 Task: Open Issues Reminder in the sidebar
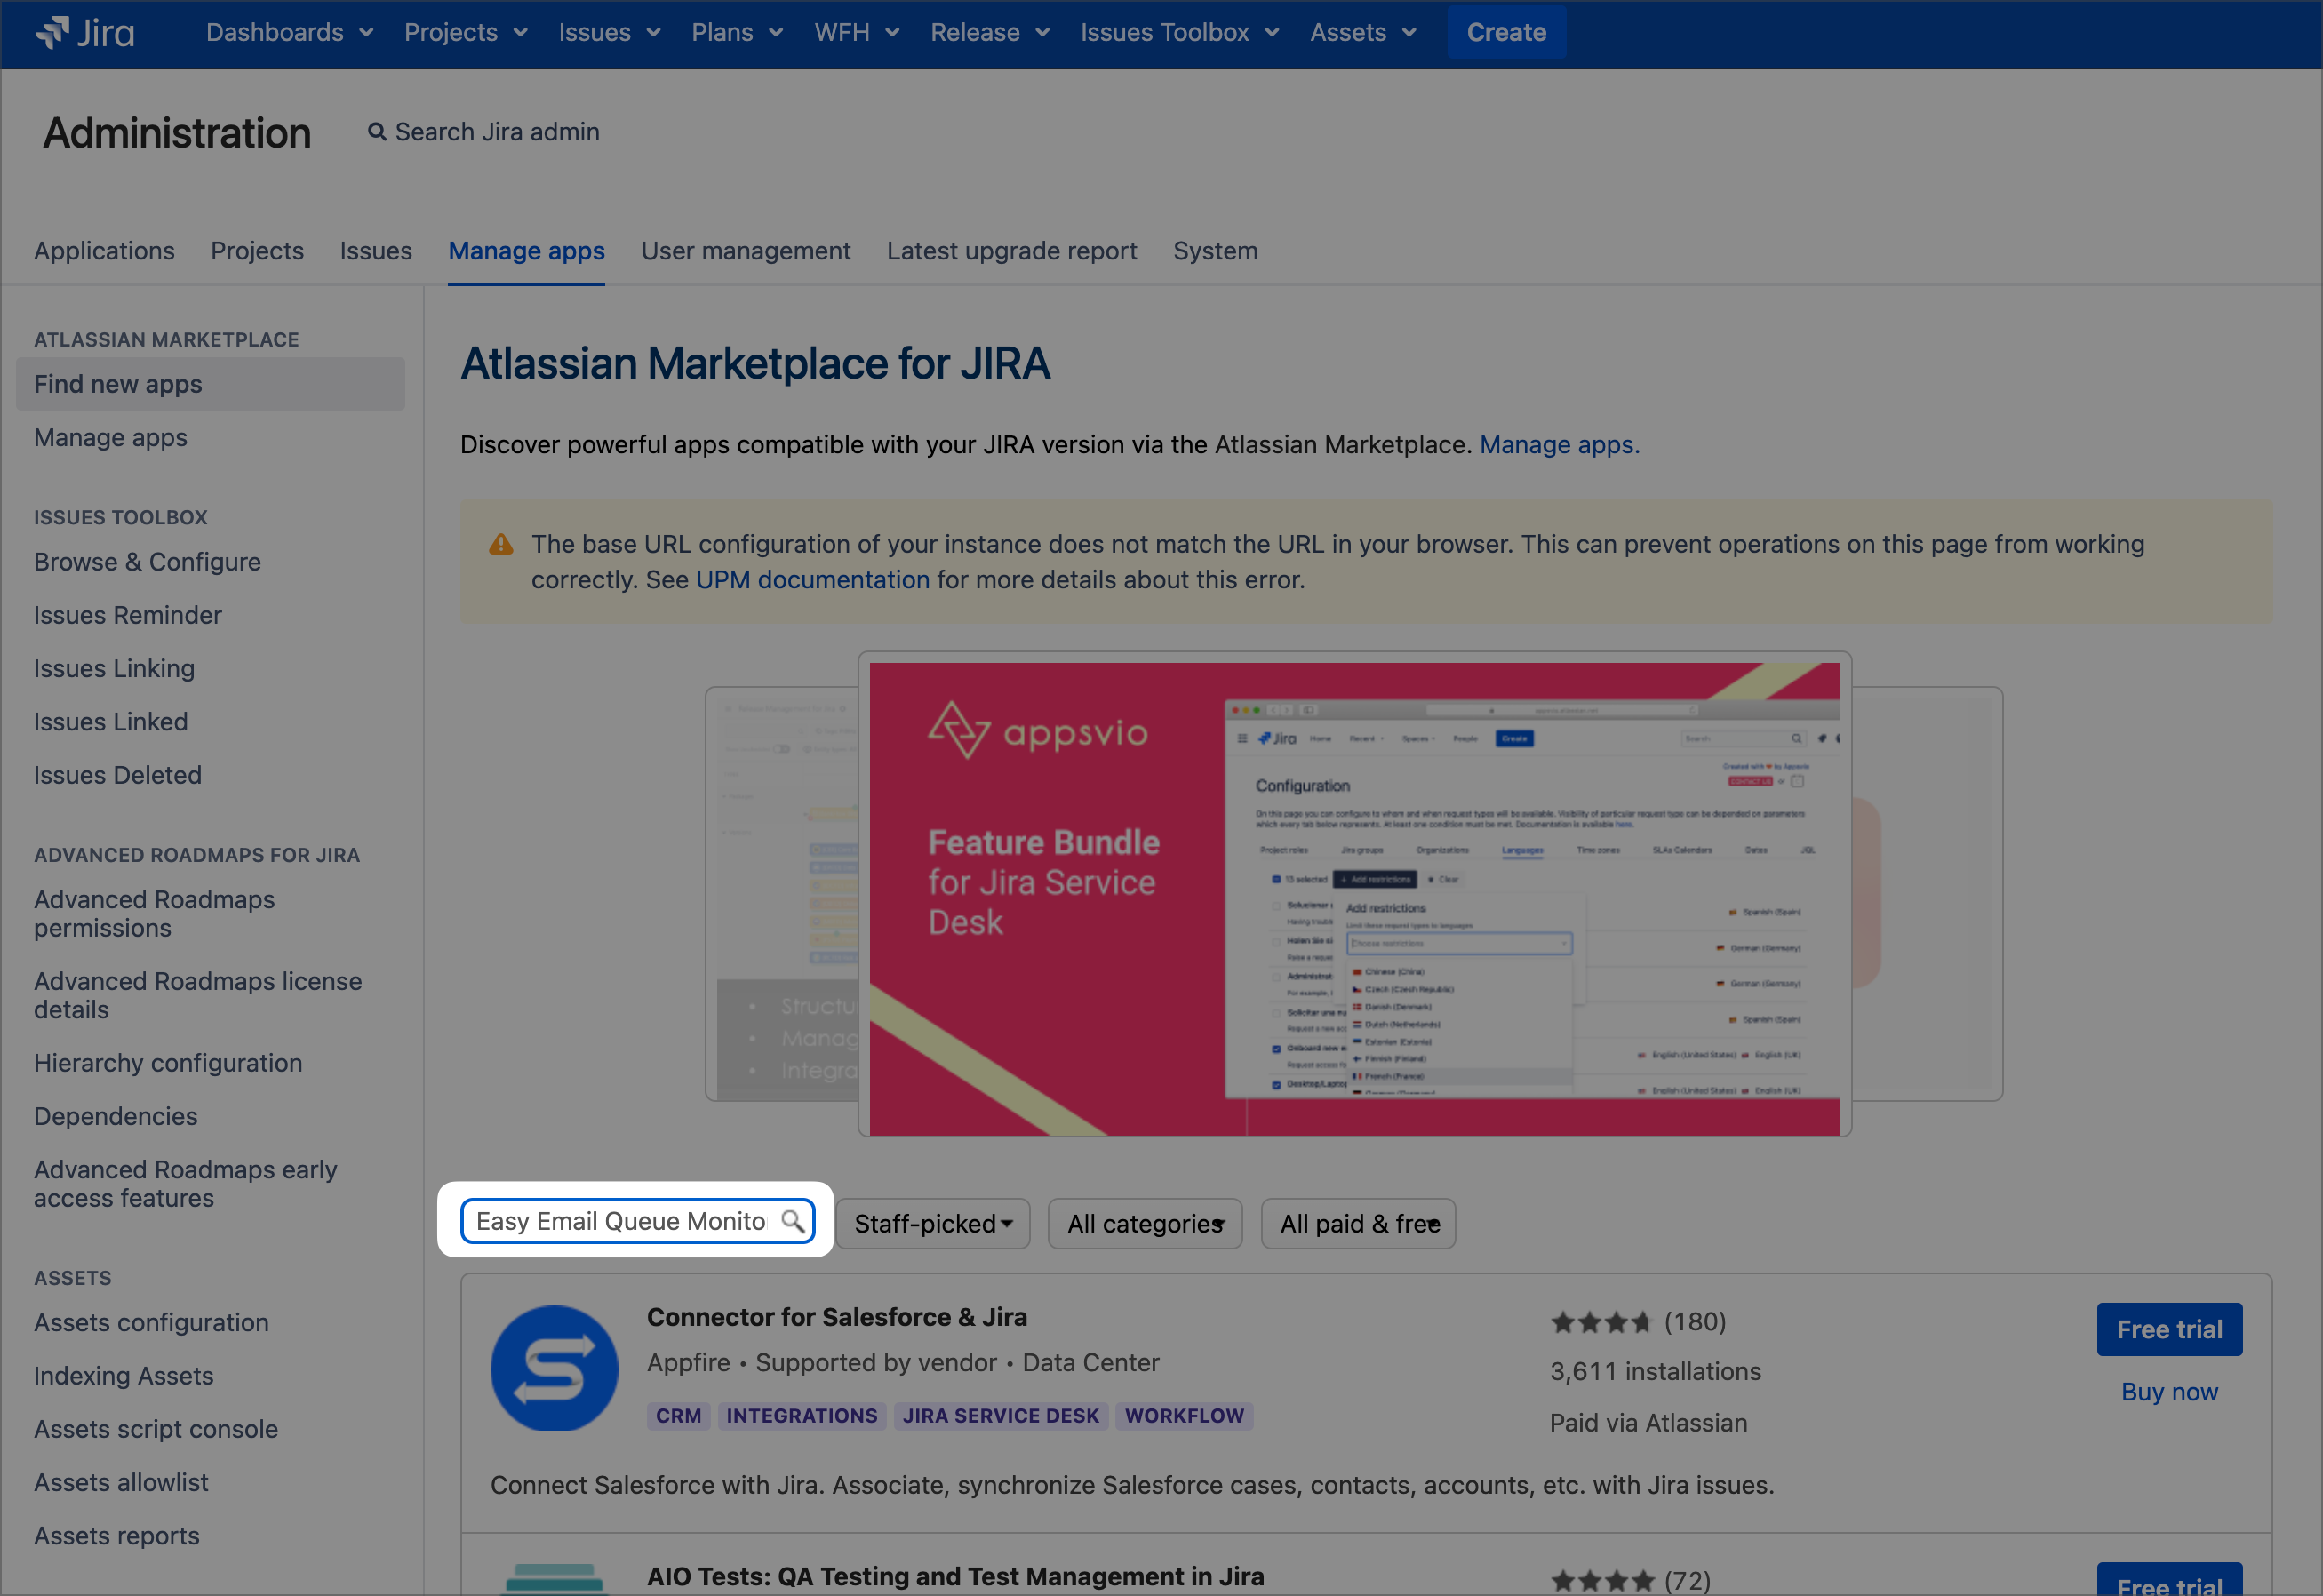(128, 615)
